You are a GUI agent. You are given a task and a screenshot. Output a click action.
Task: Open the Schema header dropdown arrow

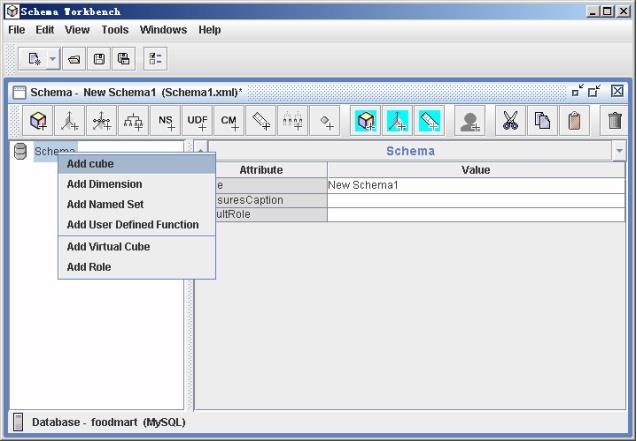[619, 151]
